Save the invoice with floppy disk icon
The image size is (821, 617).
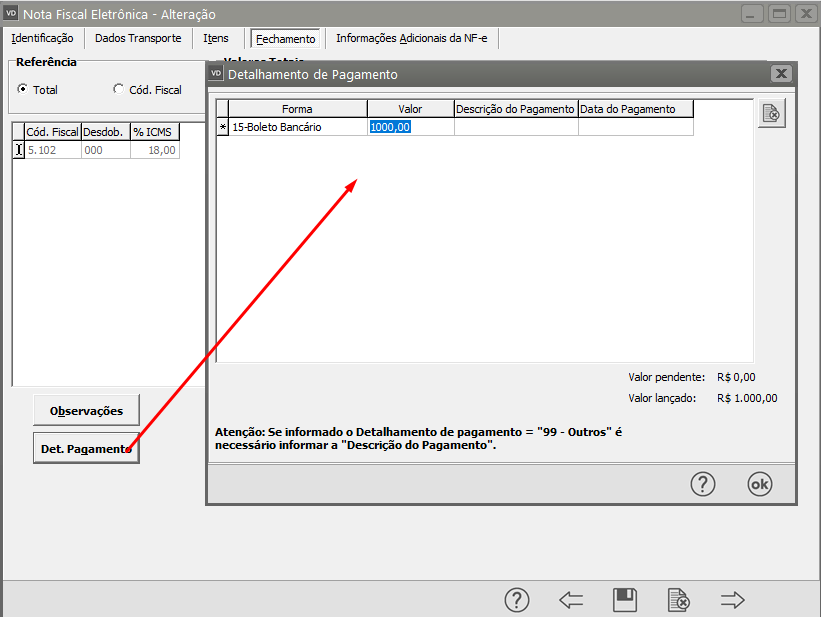pos(625,599)
